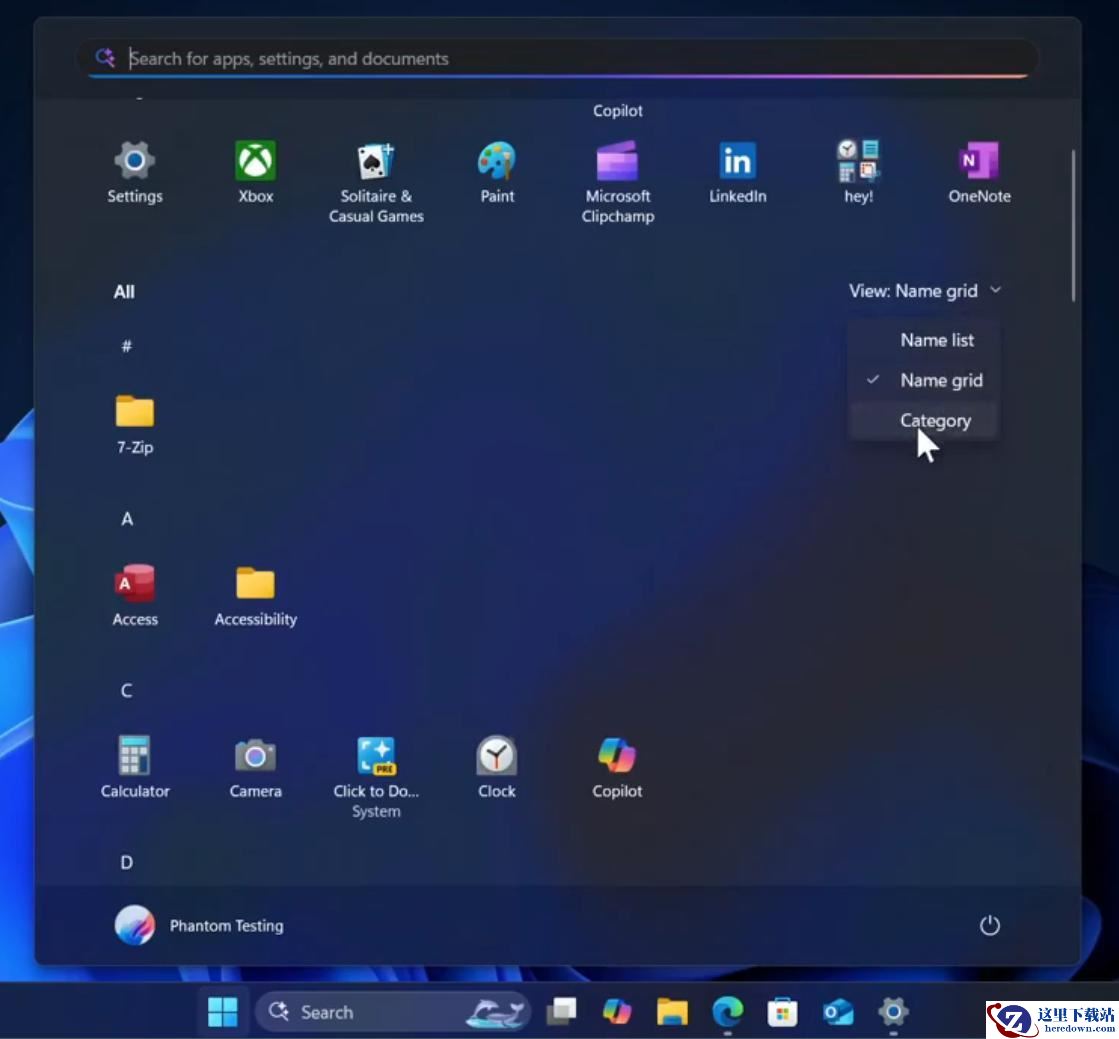Choose Category view option

click(x=923, y=421)
